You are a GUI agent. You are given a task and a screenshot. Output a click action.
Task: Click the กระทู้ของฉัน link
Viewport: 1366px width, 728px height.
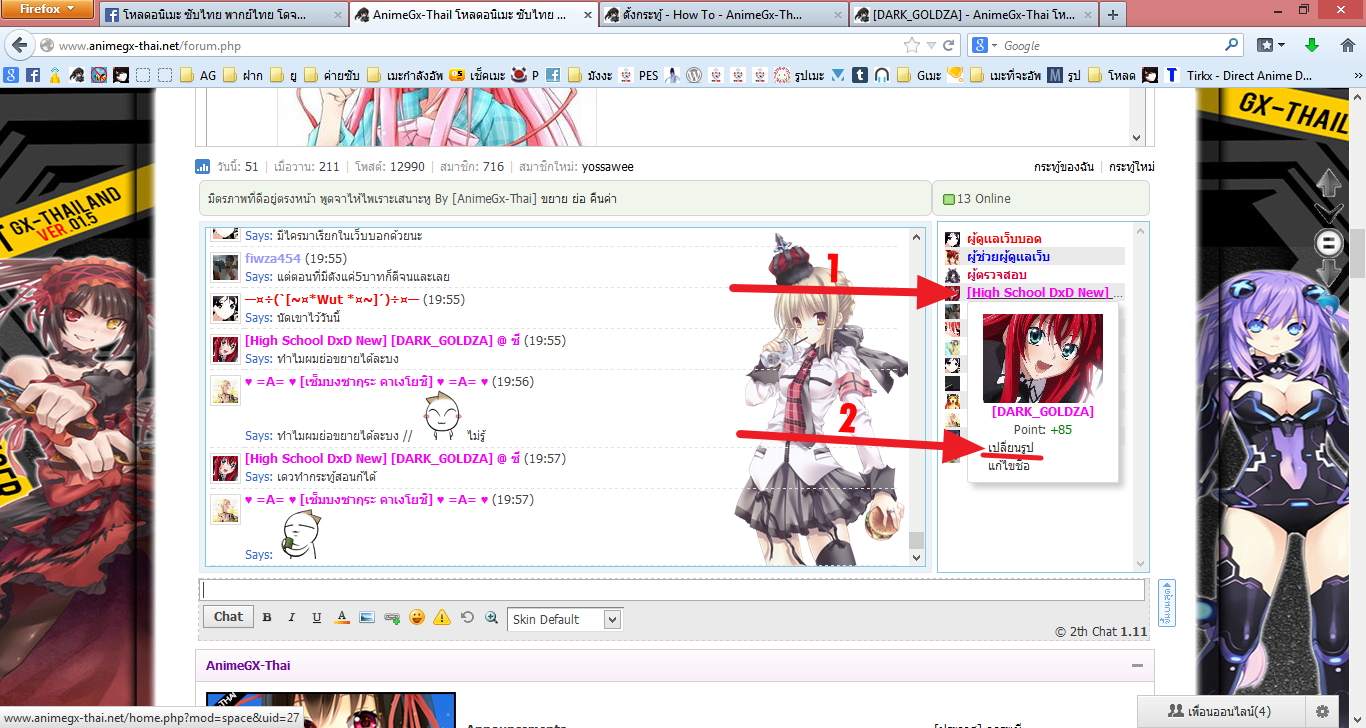pyautogui.click(x=1066, y=167)
